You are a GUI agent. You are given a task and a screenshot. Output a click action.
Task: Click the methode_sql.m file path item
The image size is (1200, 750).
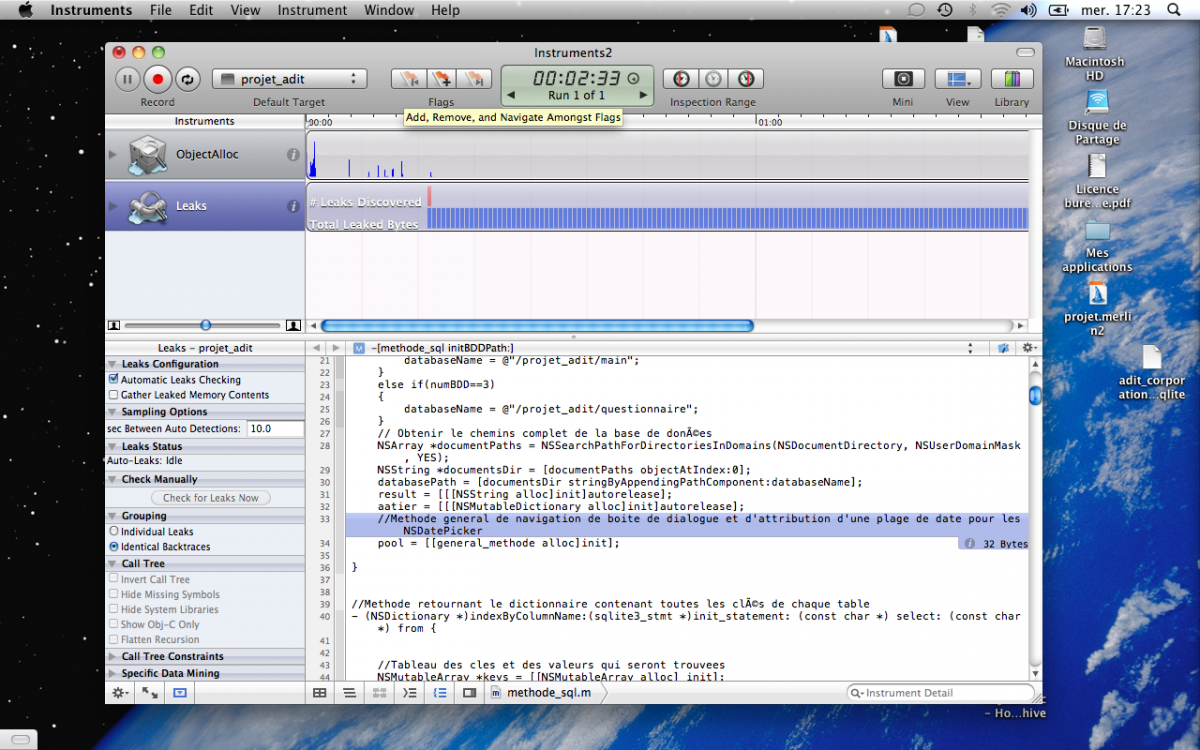click(540, 692)
